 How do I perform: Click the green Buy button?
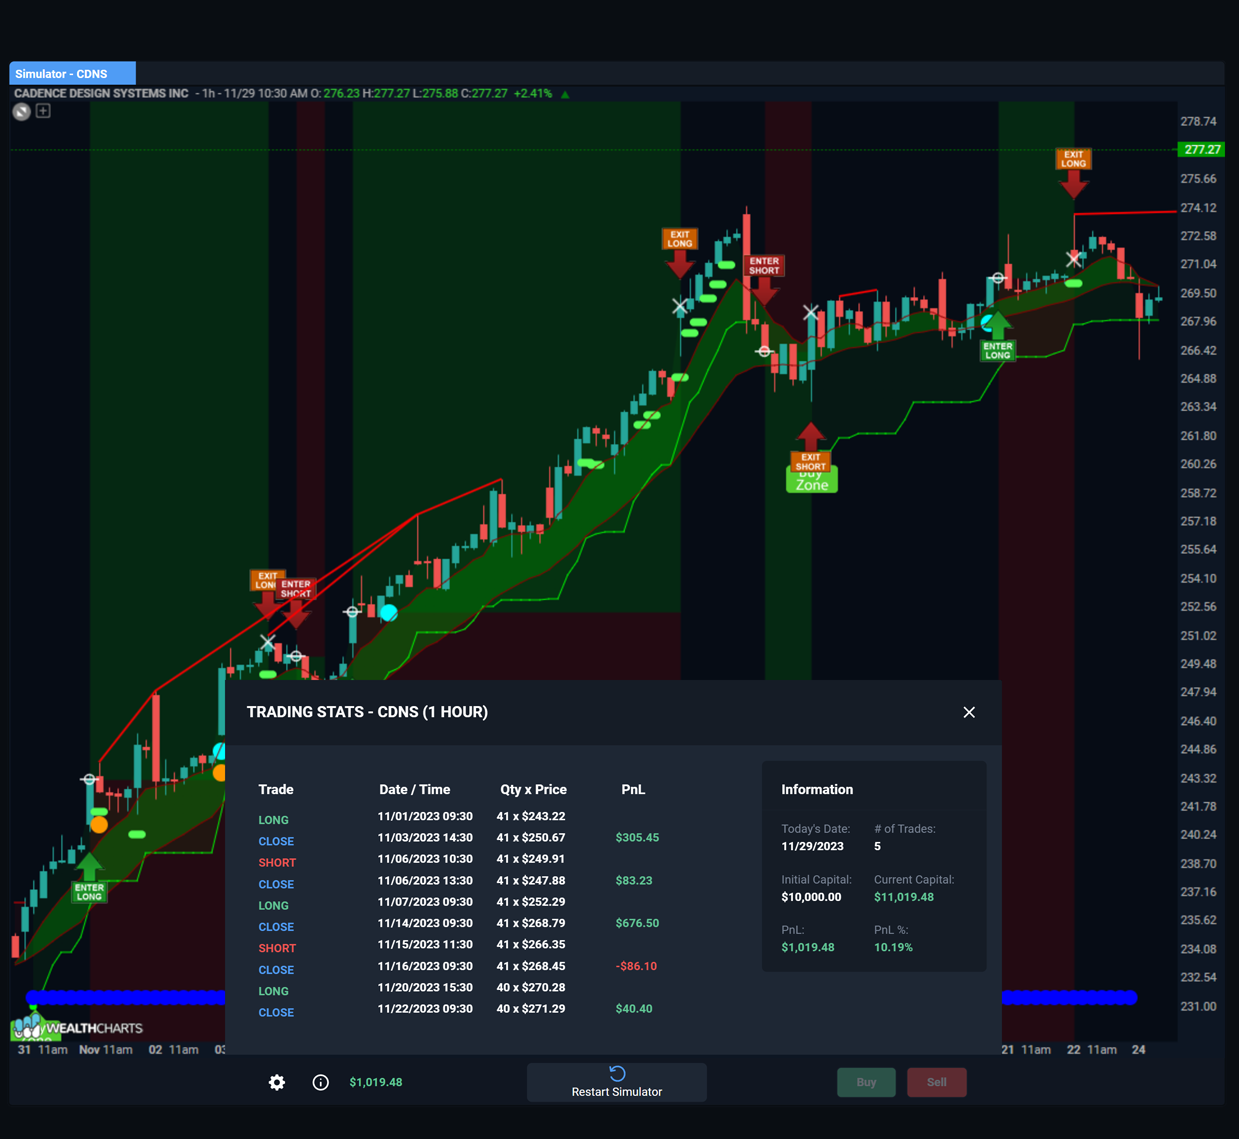(x=866, y=1082)
